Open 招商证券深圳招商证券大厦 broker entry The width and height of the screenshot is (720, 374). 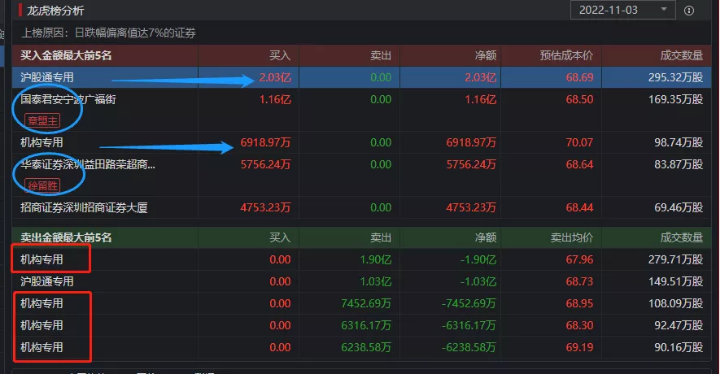(x=84, y=208)
